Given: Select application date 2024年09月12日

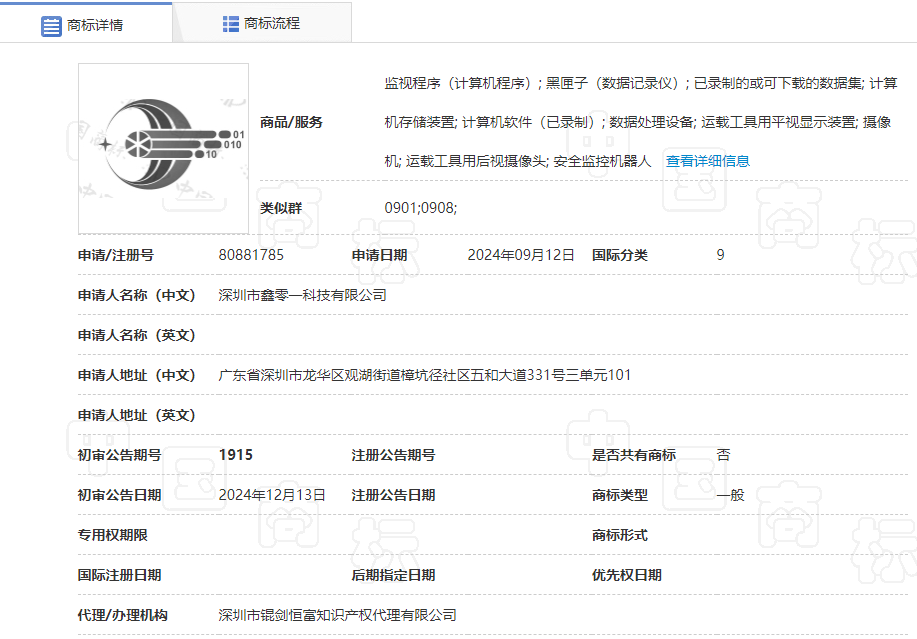Looking at the screenshot, I should point(521,255).
